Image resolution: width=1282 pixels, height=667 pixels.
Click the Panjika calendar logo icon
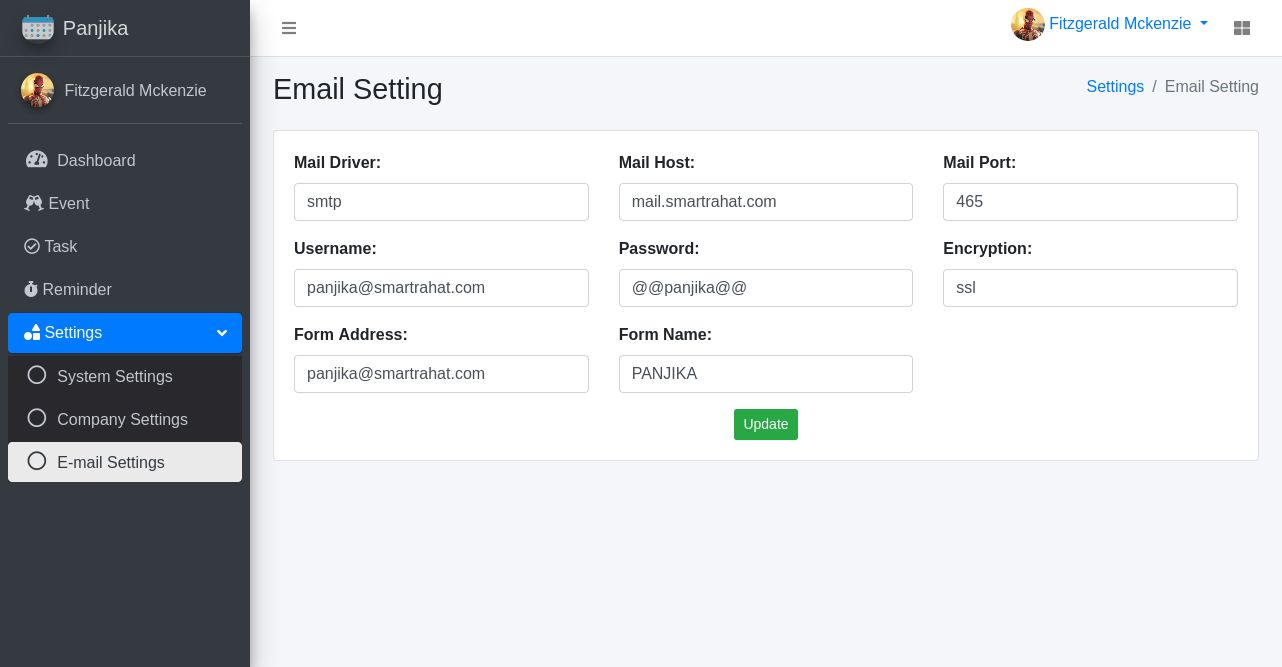[38, 28]
